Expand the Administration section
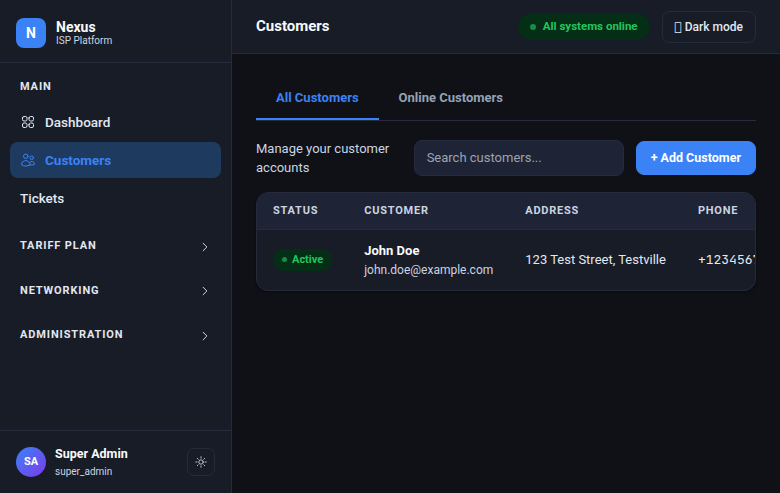Image resolution: width=780 pixels, height=493 pixels. pos(114,334)
